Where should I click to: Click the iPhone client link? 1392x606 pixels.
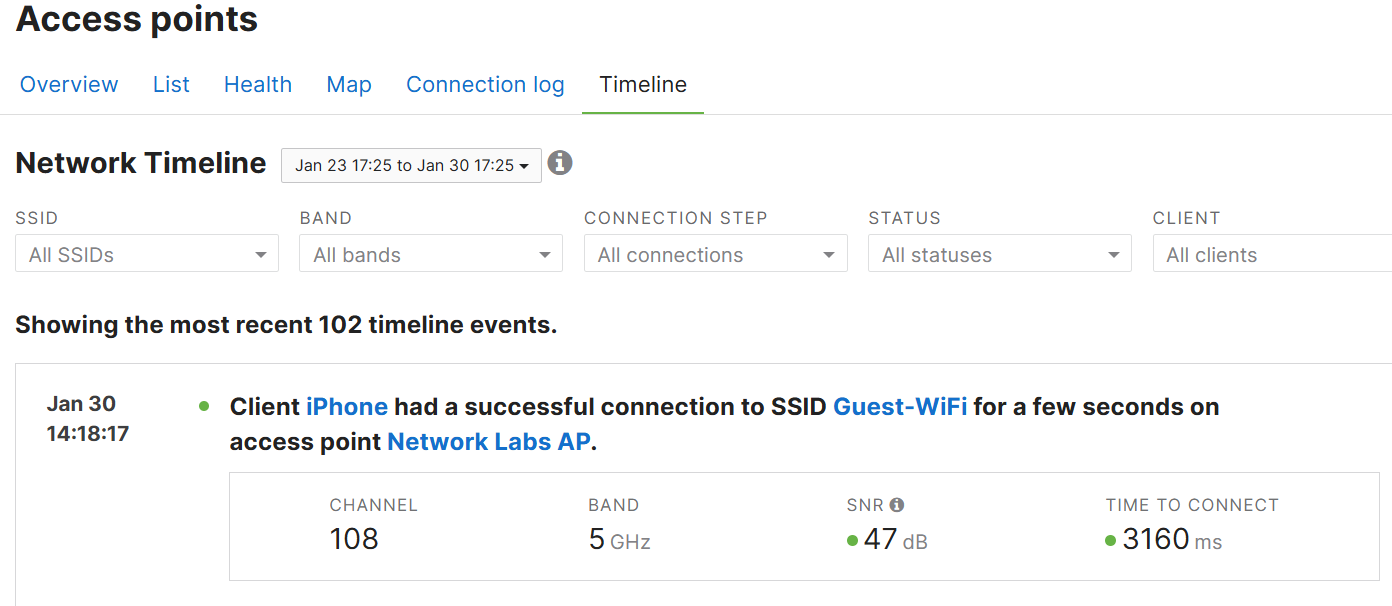346,407
